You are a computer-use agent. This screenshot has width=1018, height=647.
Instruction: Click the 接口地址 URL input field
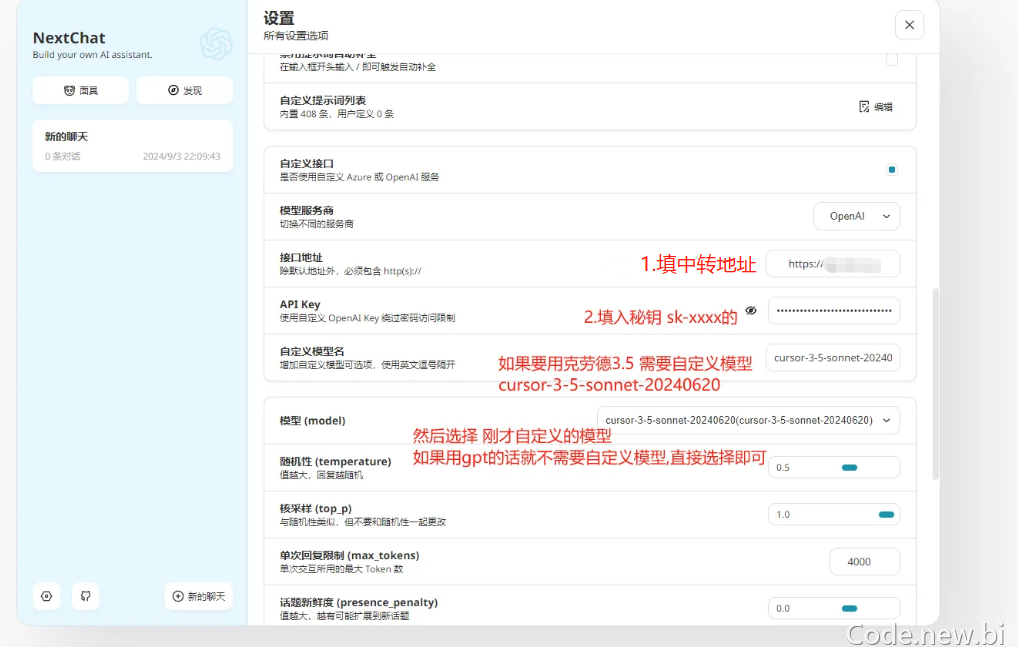pyautogui.click(x=833, y=263)
